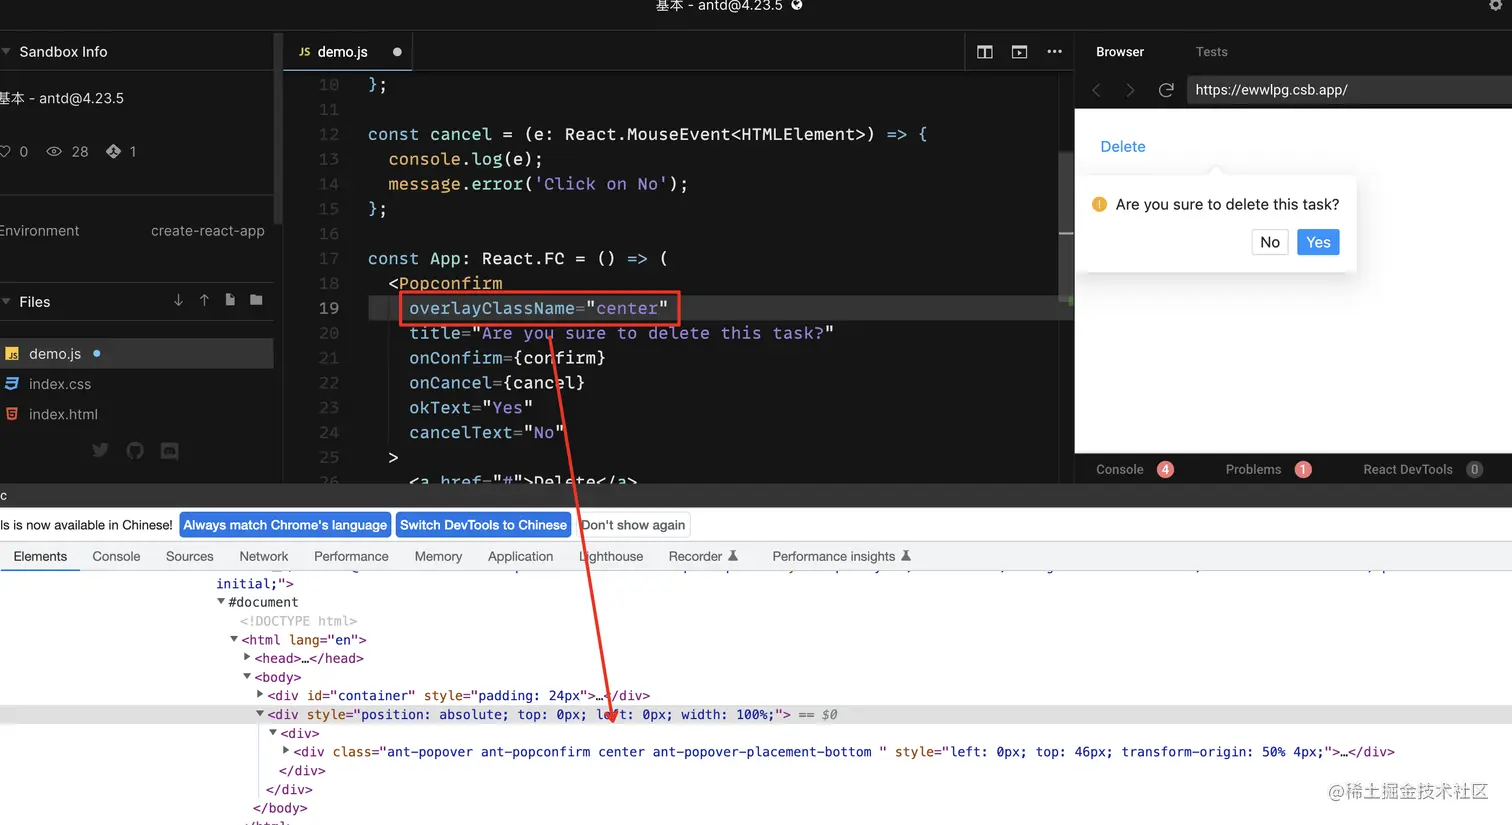Open the Application tab in DevTools
This screenshot has width=1512, height=825.
pyautogui.click(x=520, y=556)
